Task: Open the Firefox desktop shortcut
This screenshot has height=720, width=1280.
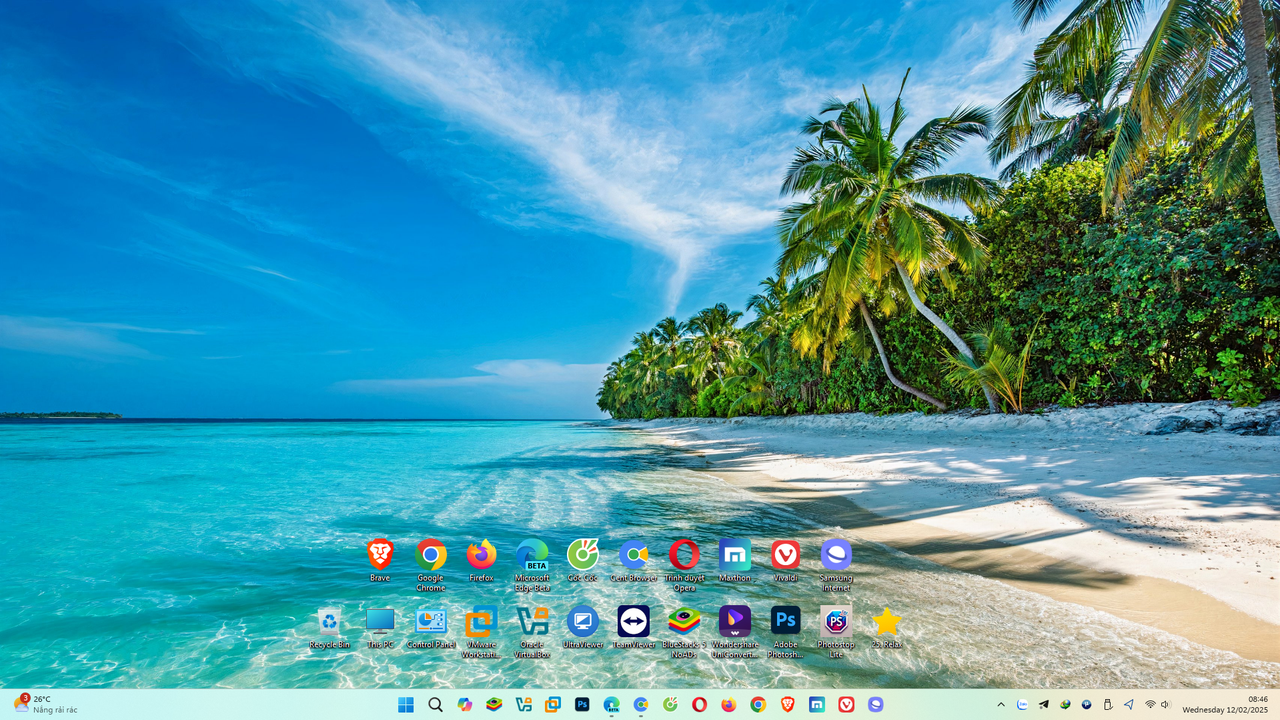Action: [x=481, y=557]
